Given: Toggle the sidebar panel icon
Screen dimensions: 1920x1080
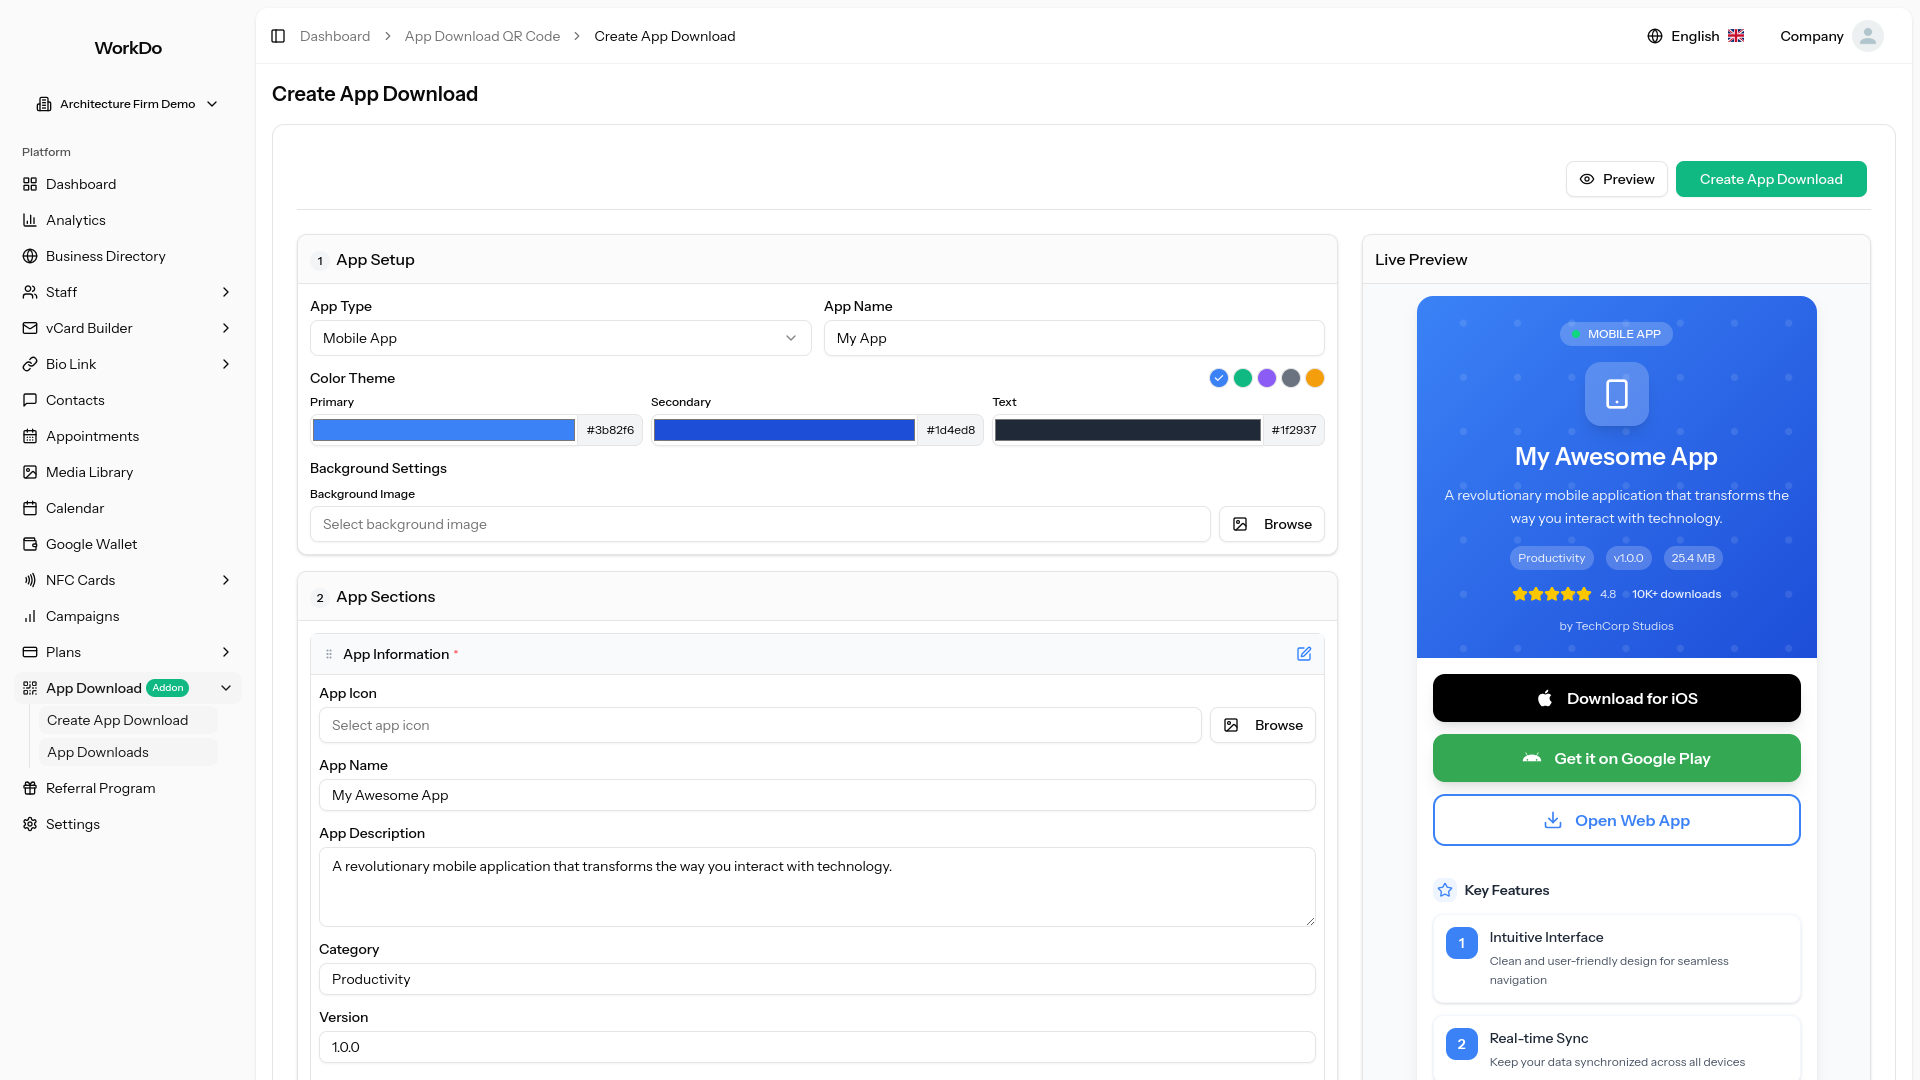Looking at the screenshot, I should coord(278,36).
